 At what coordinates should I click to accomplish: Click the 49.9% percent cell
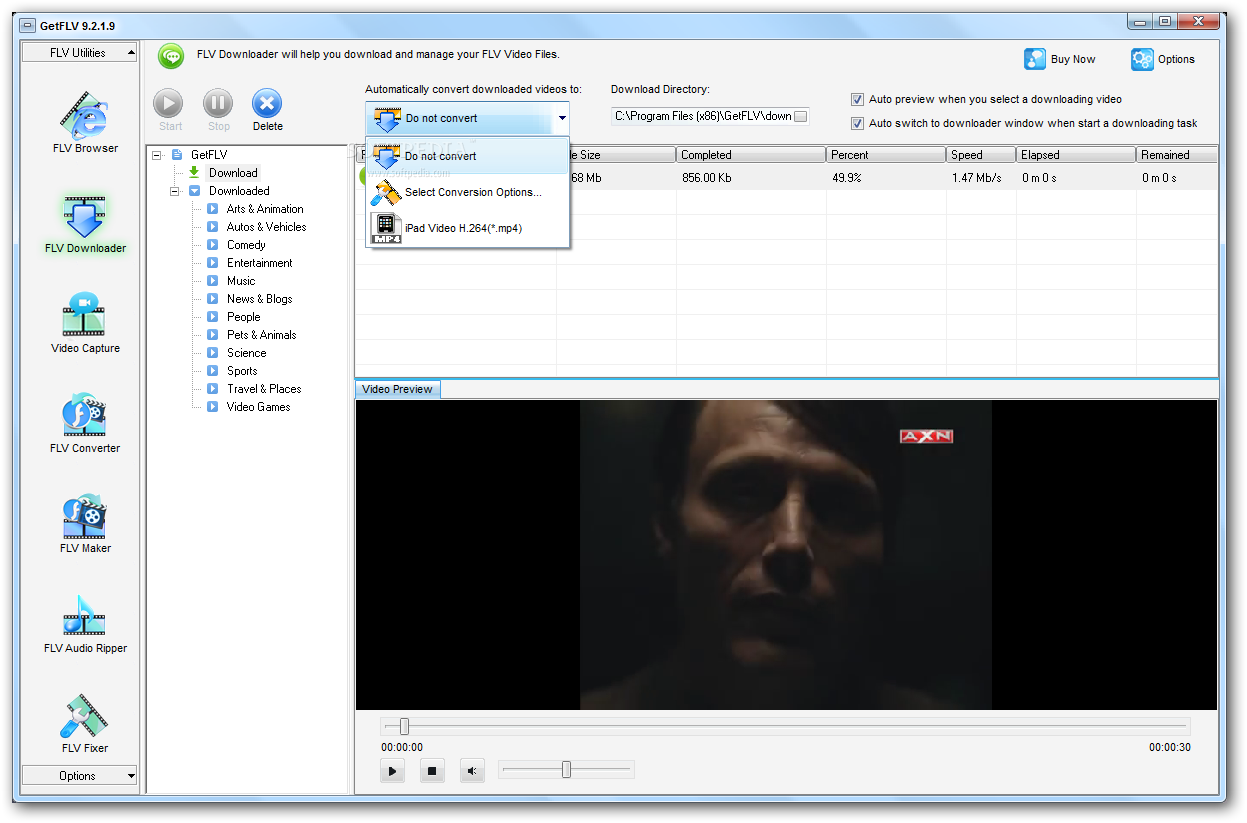(846, 178)
